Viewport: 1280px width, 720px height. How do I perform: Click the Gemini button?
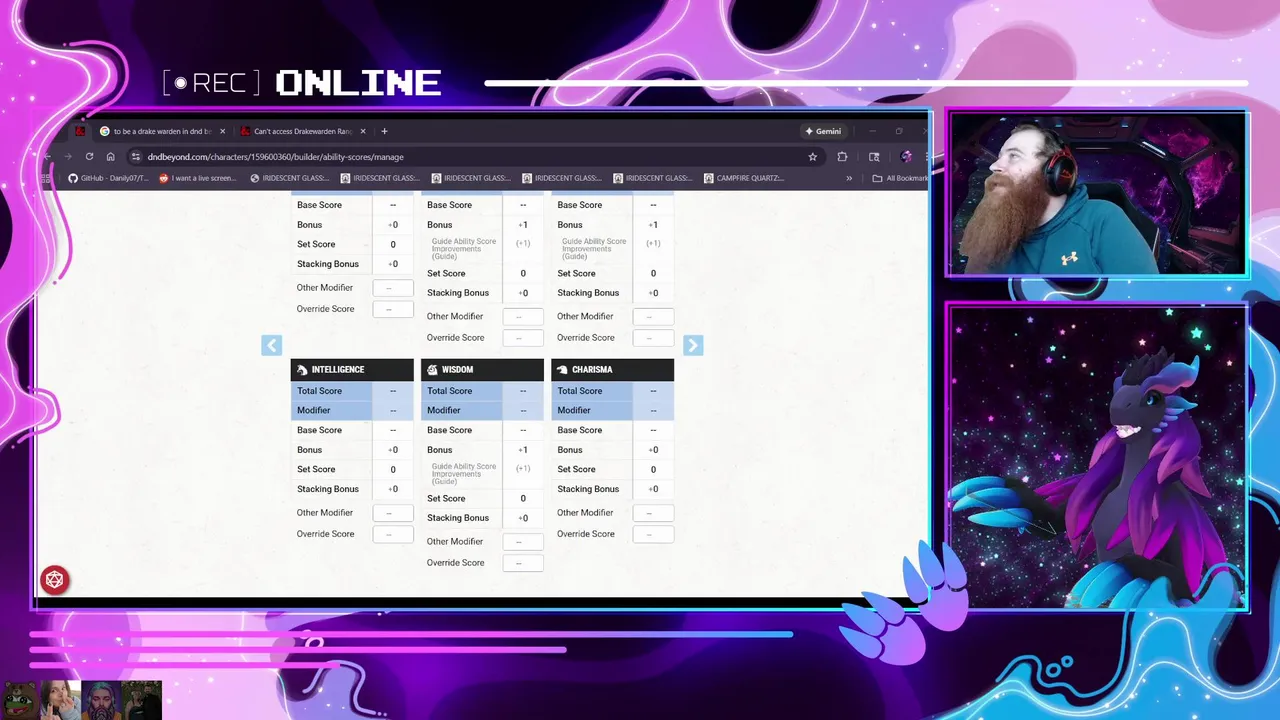pyautogui.click(x=823, y=131)
